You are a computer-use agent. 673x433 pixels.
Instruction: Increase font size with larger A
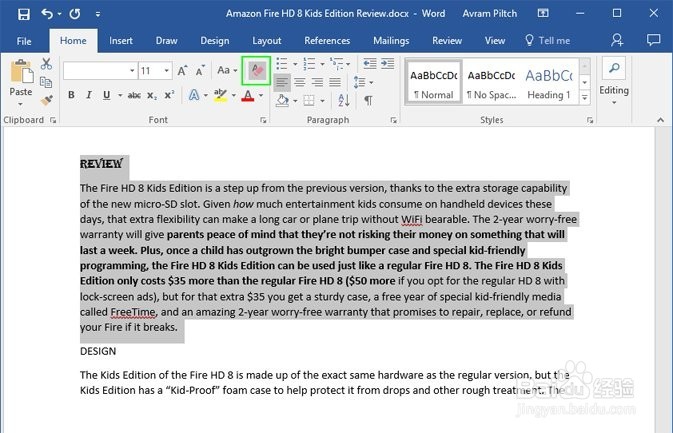(182, 70)
